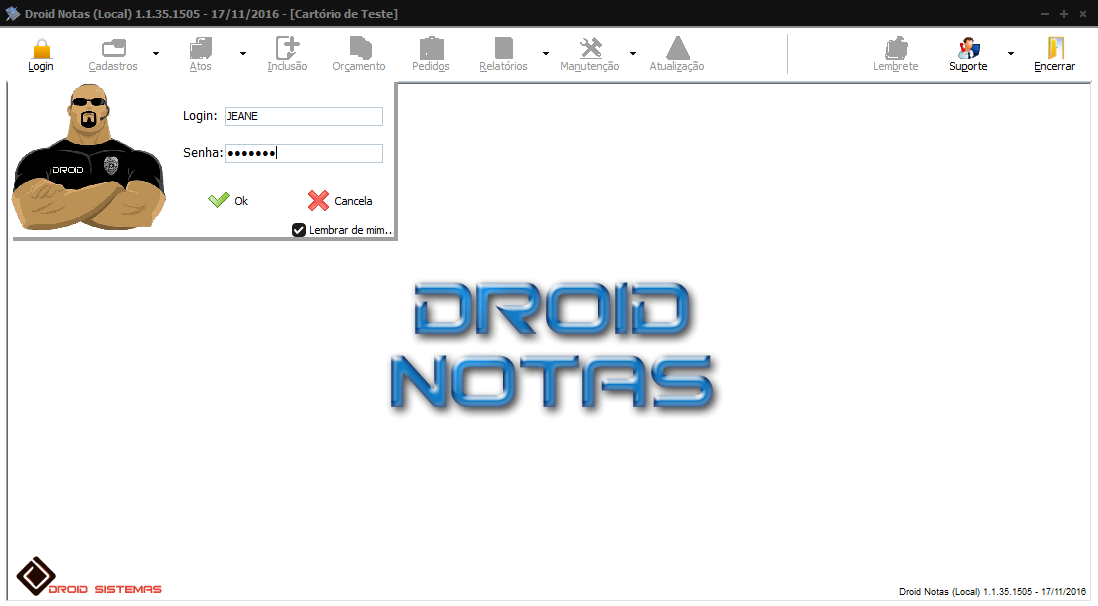Click the Ok button label

pyautogui.click(x=241, y=201)
